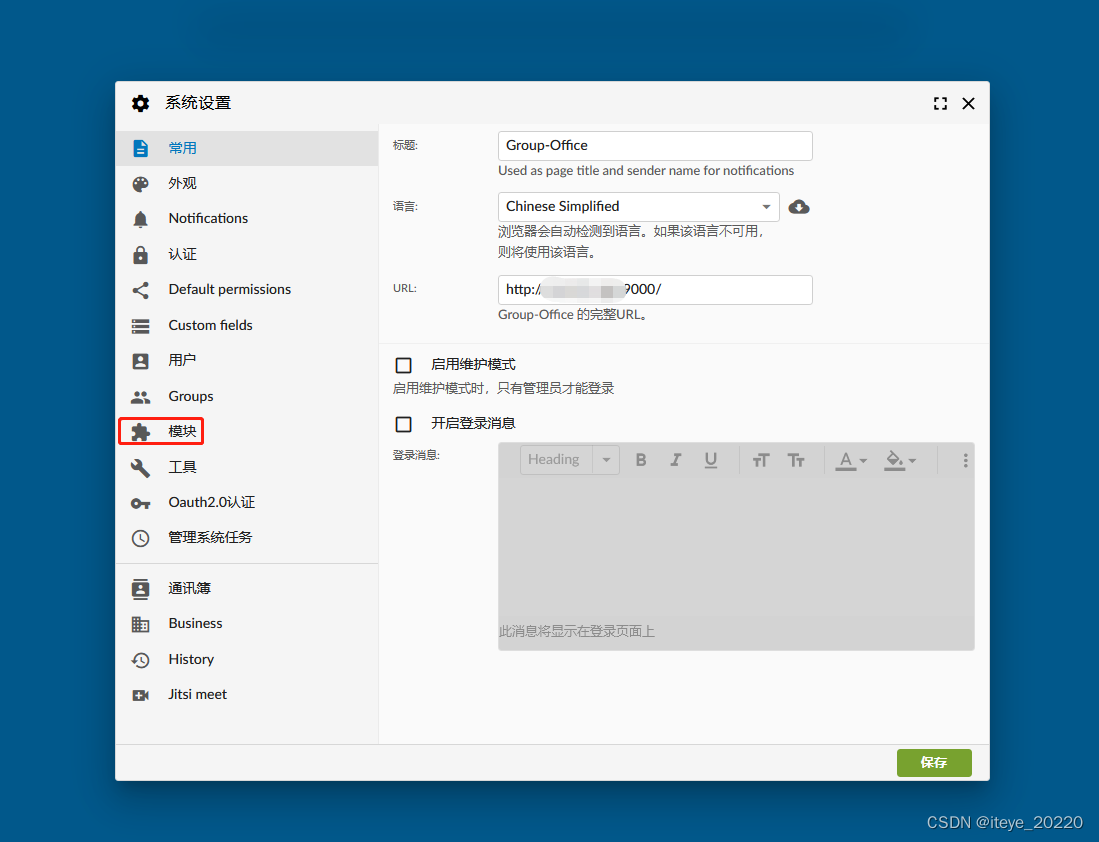Click the 标题 field containing Group-Office
The image size is (1099, 842).
tap(655, 146)
